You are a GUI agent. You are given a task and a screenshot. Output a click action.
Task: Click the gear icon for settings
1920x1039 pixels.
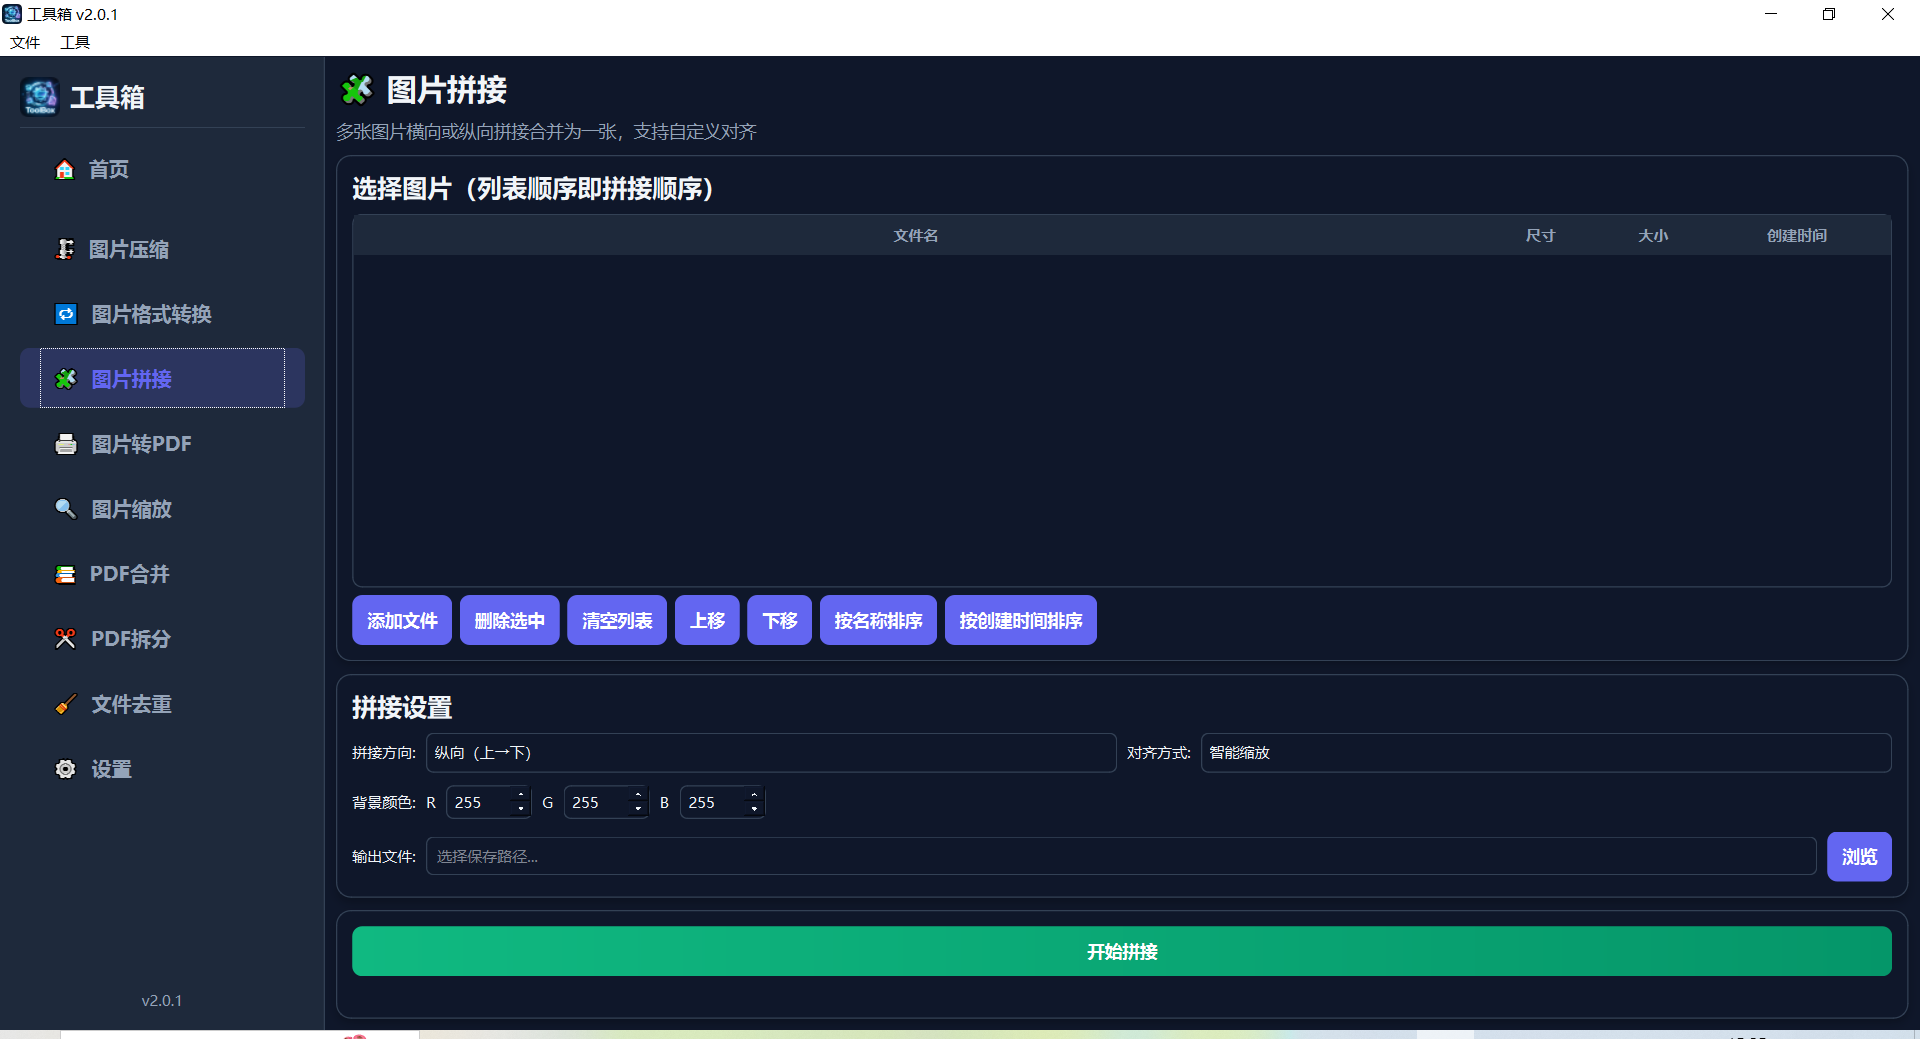tap(65, 769)
